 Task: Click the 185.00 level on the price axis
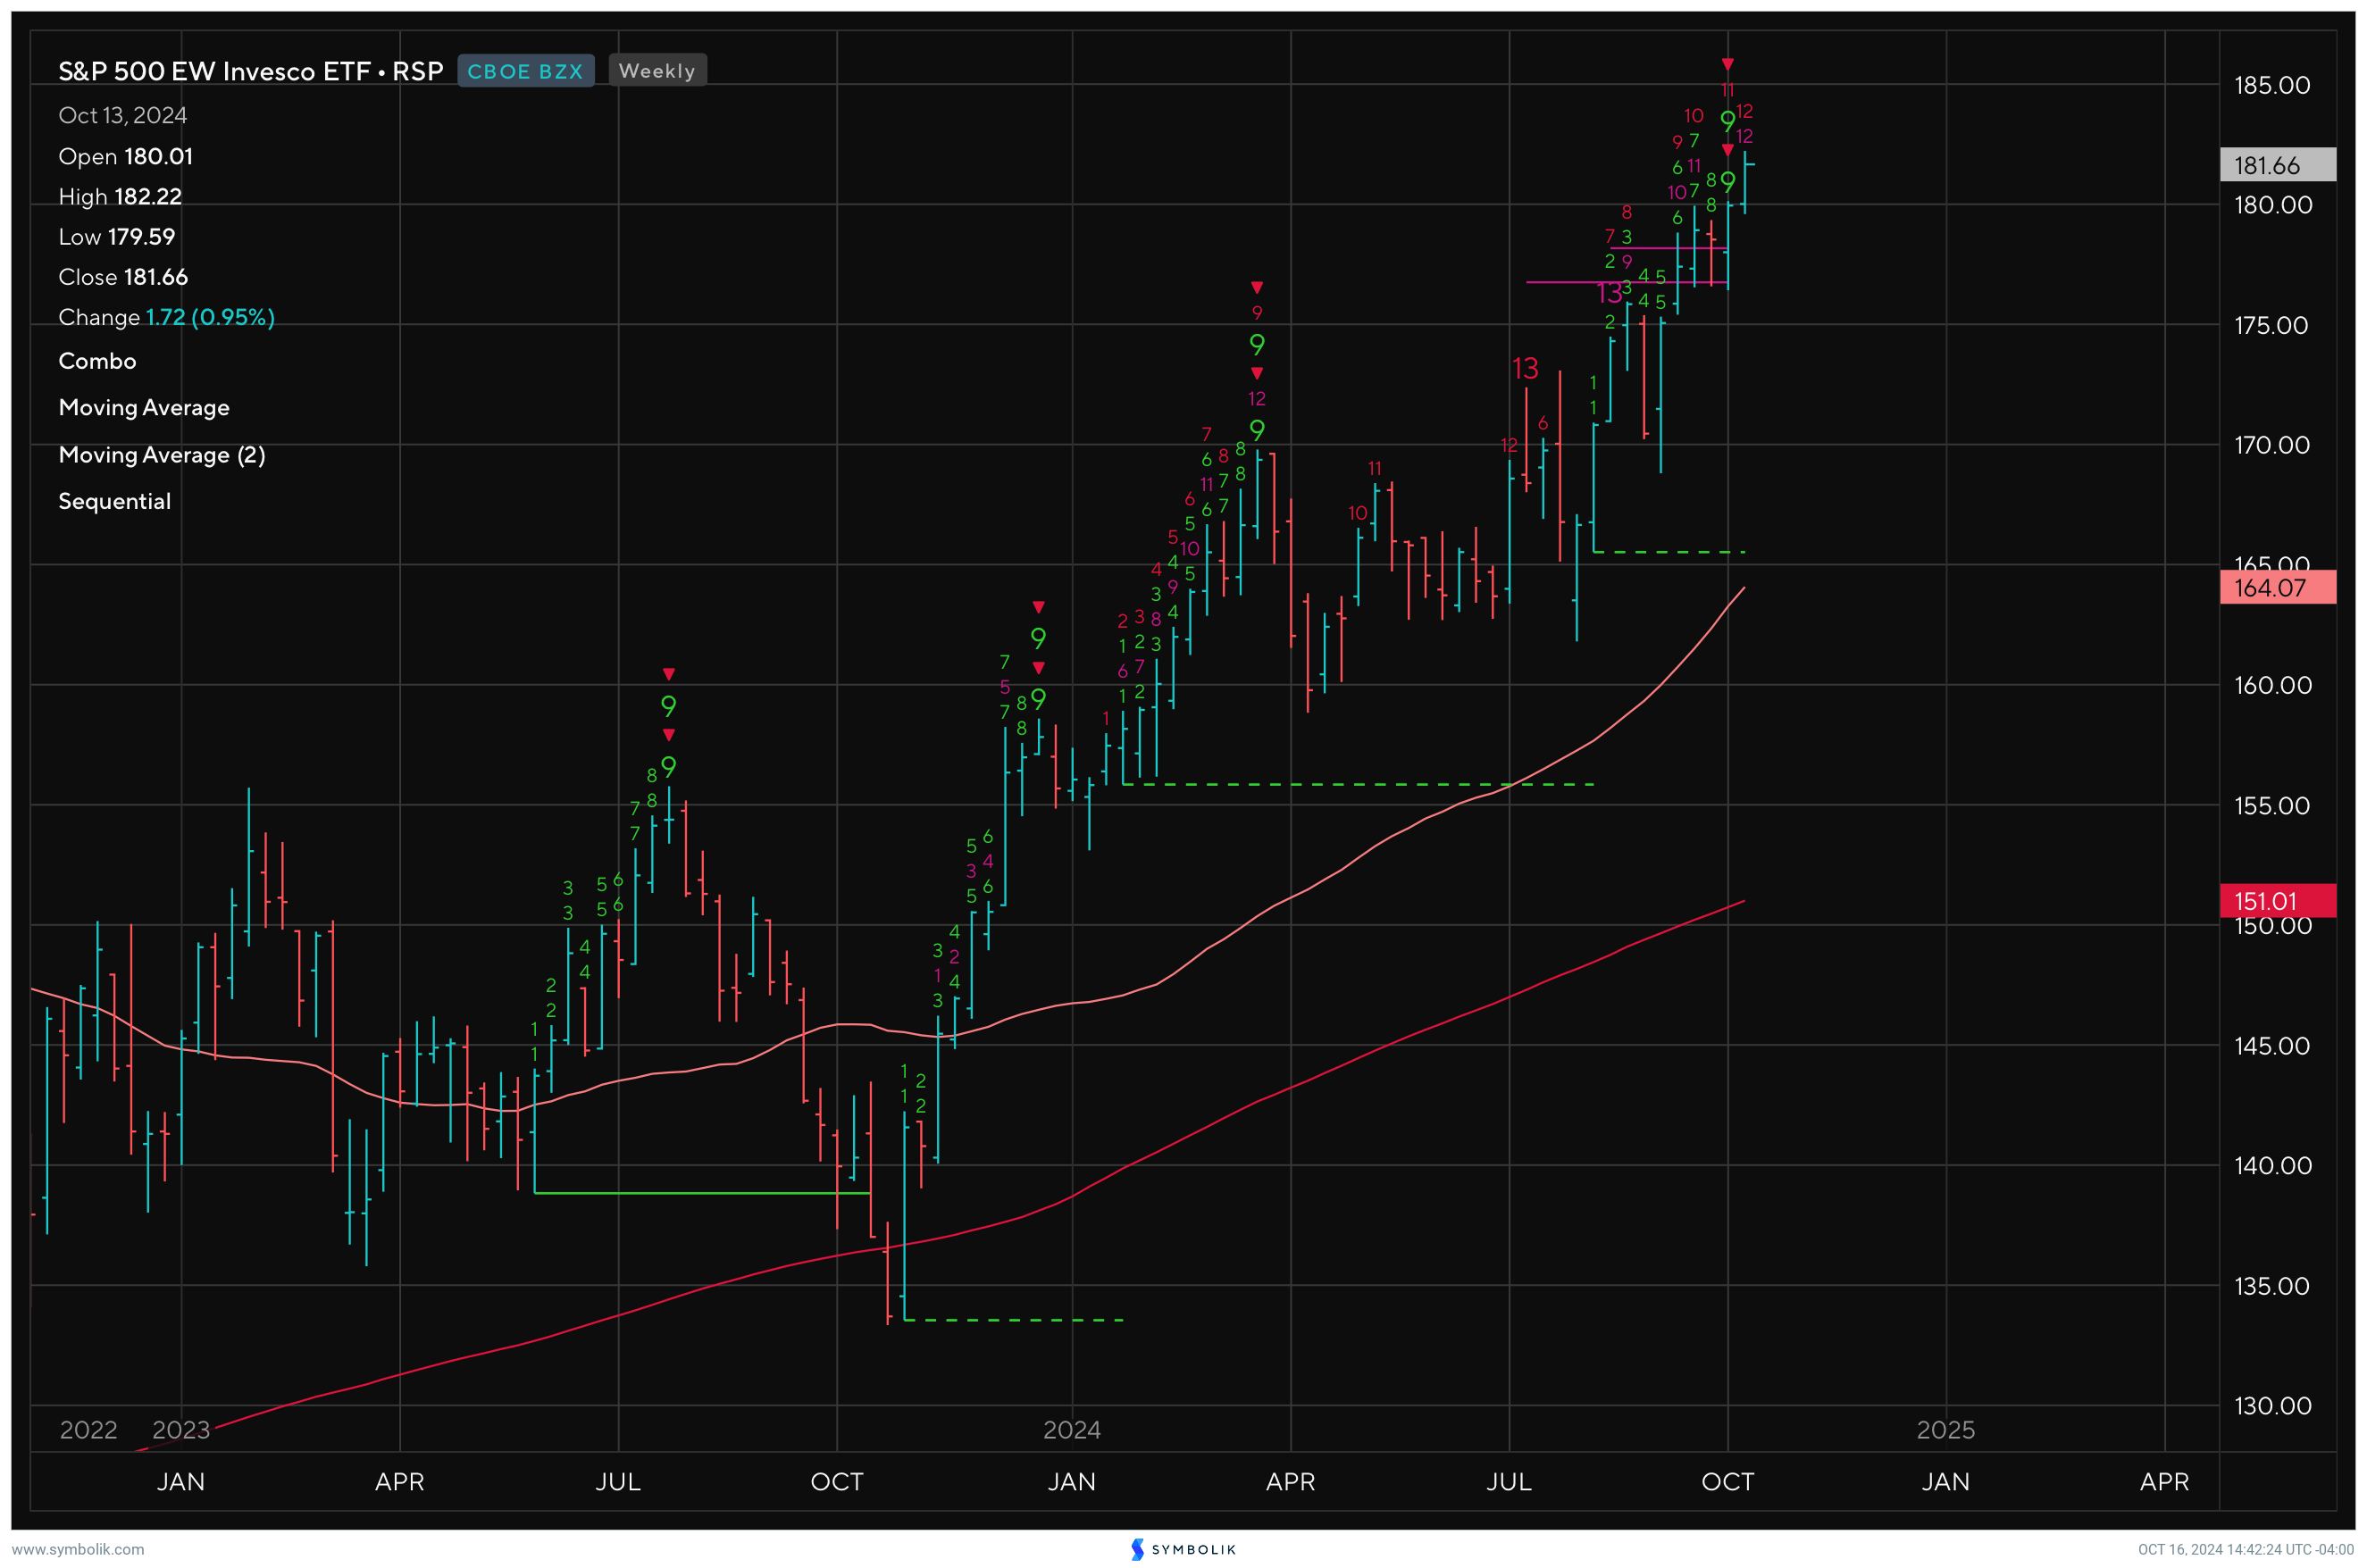[2271, 85]
